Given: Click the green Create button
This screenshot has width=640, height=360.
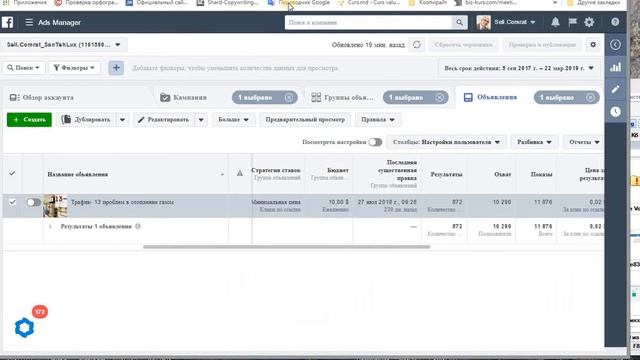Looking at the screenshot, I should click(x=29, y=120).
